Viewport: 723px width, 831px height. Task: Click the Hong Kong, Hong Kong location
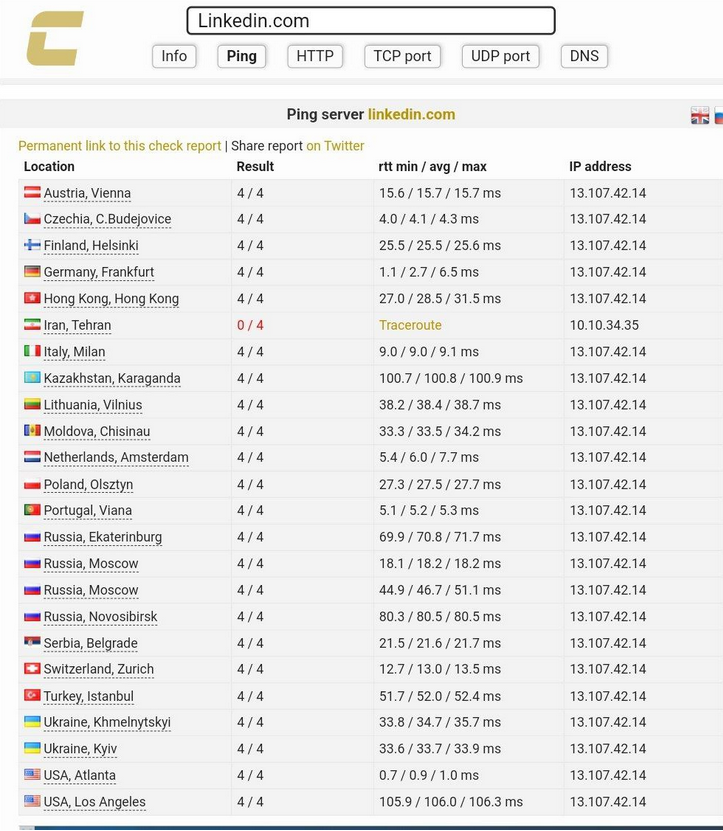point(111,298)
